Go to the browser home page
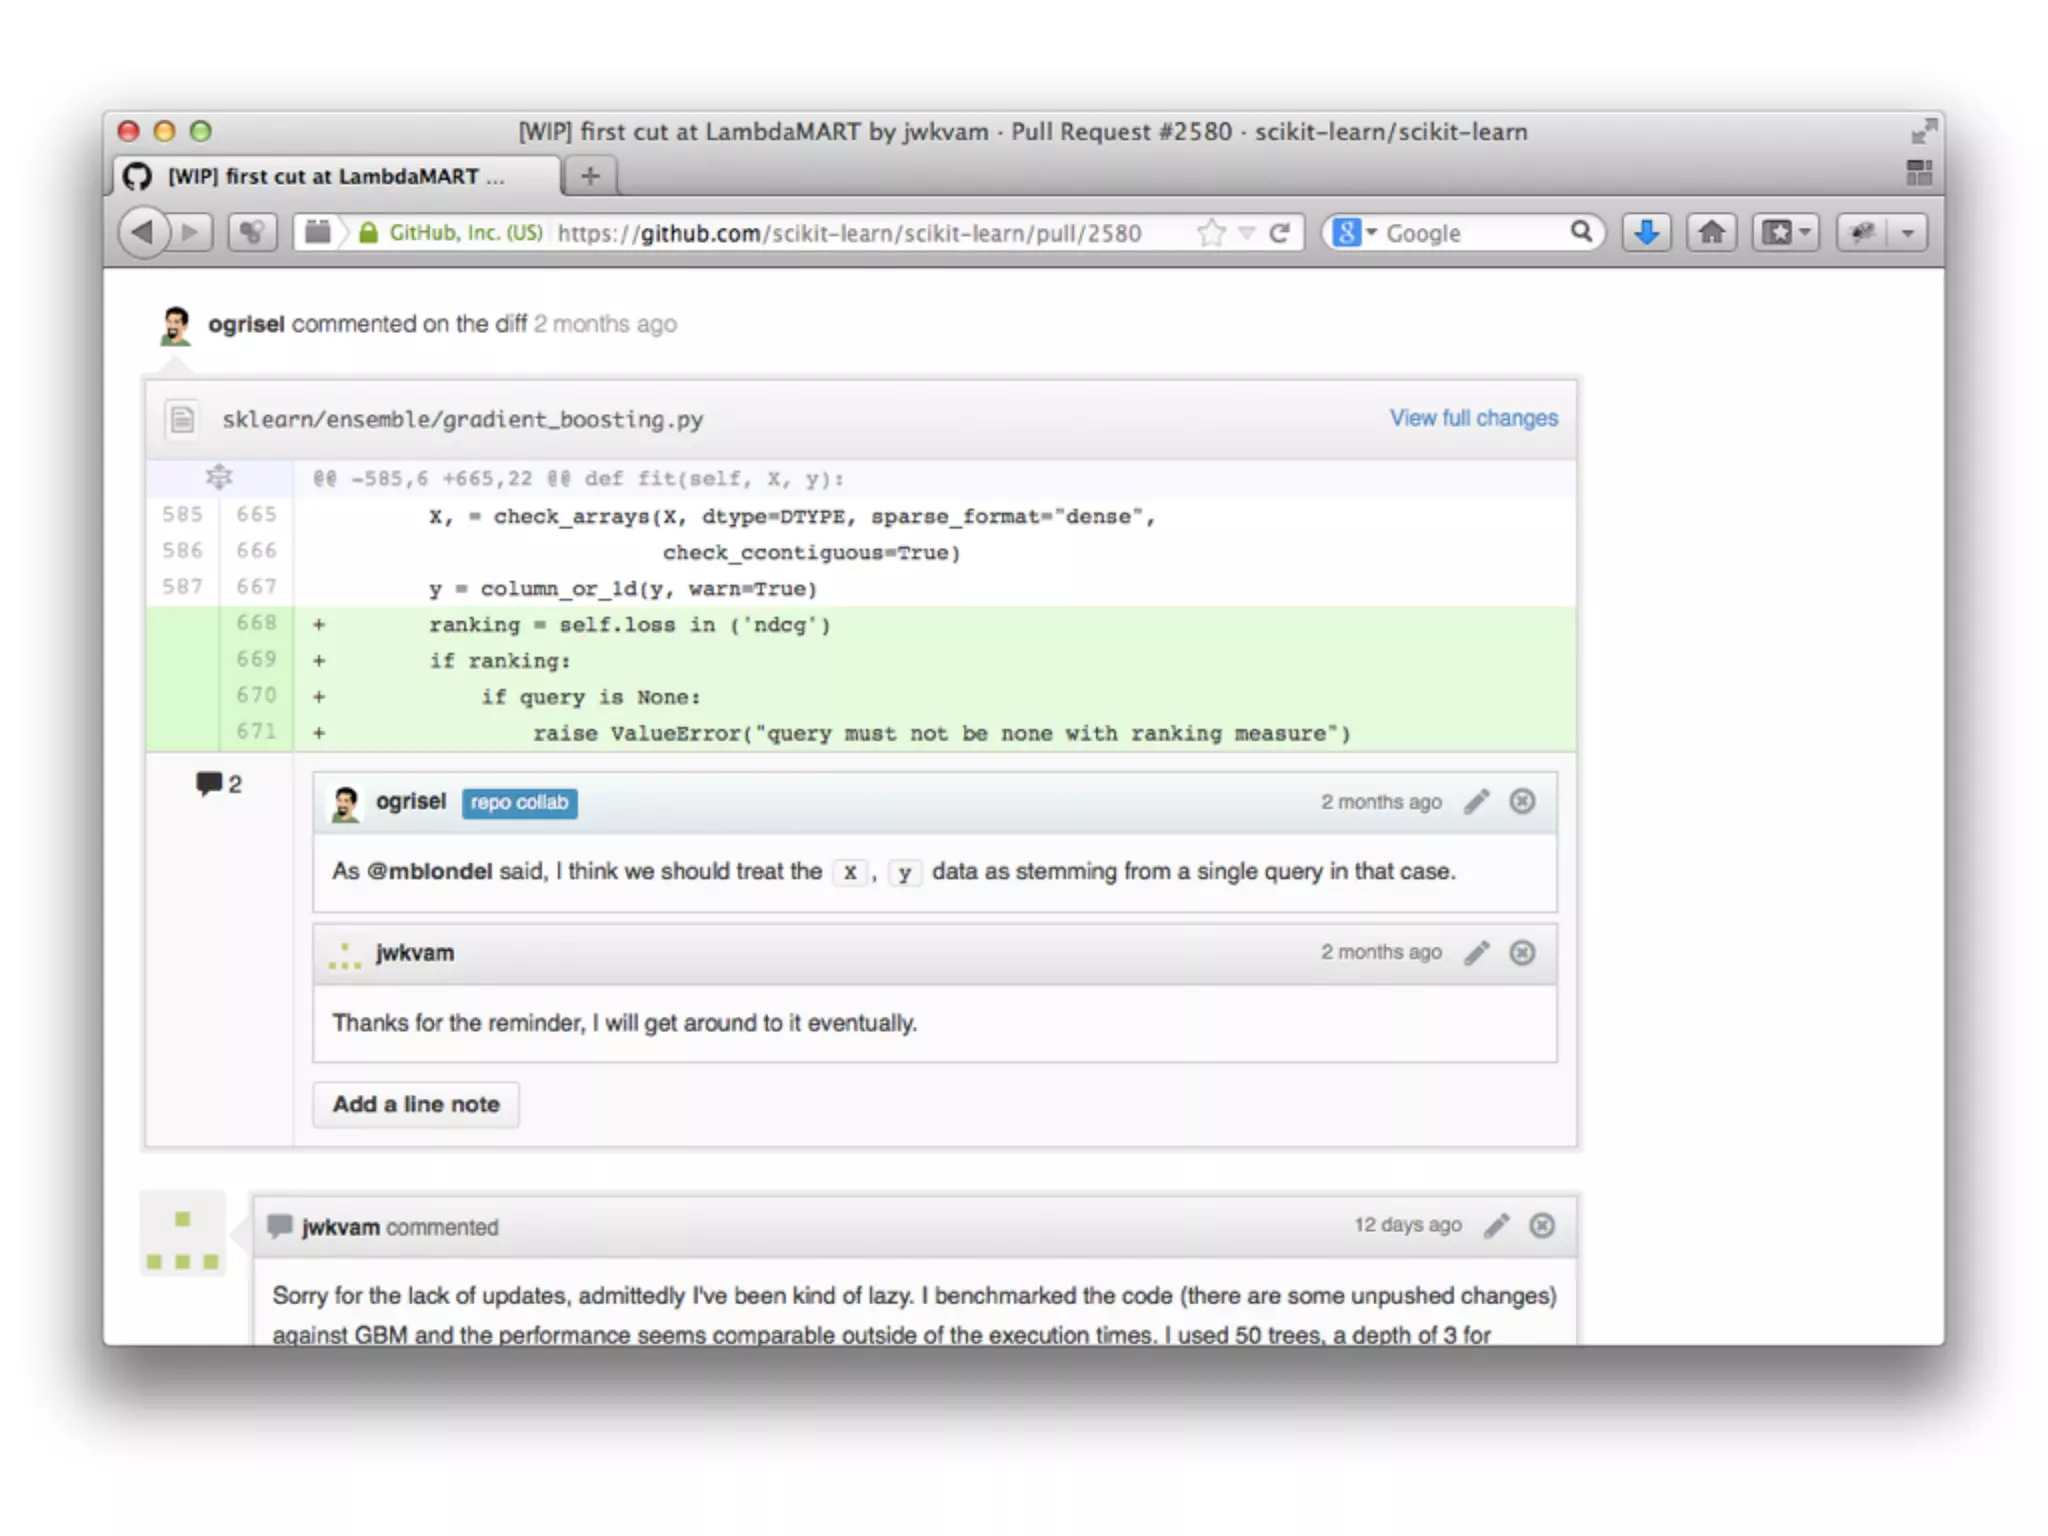Screen dimensions: 2048x1536 pos(1711,233)
